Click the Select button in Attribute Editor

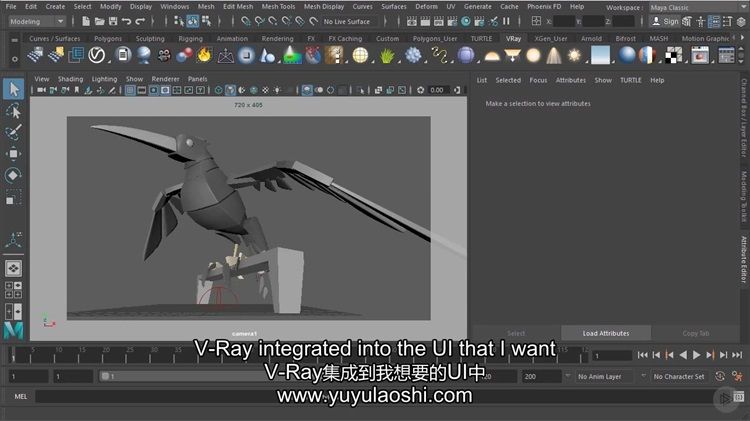[x=516, y=333]
